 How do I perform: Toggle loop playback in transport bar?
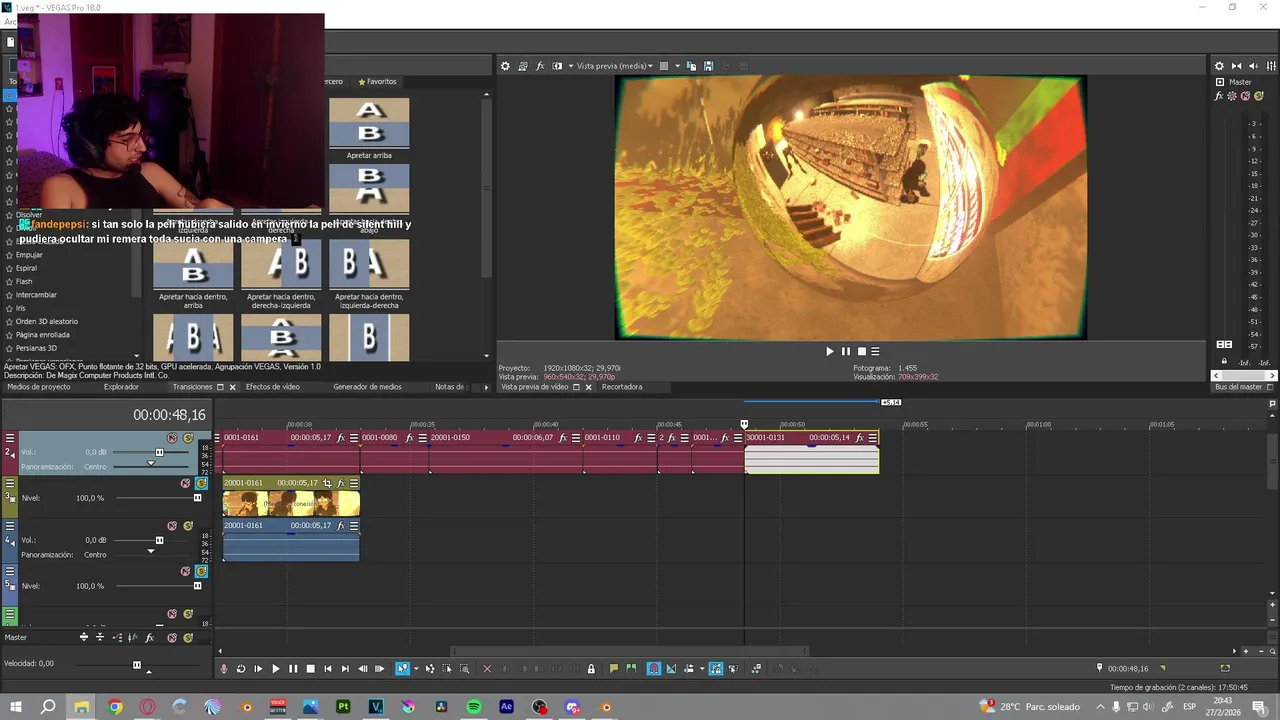[241, 669]
